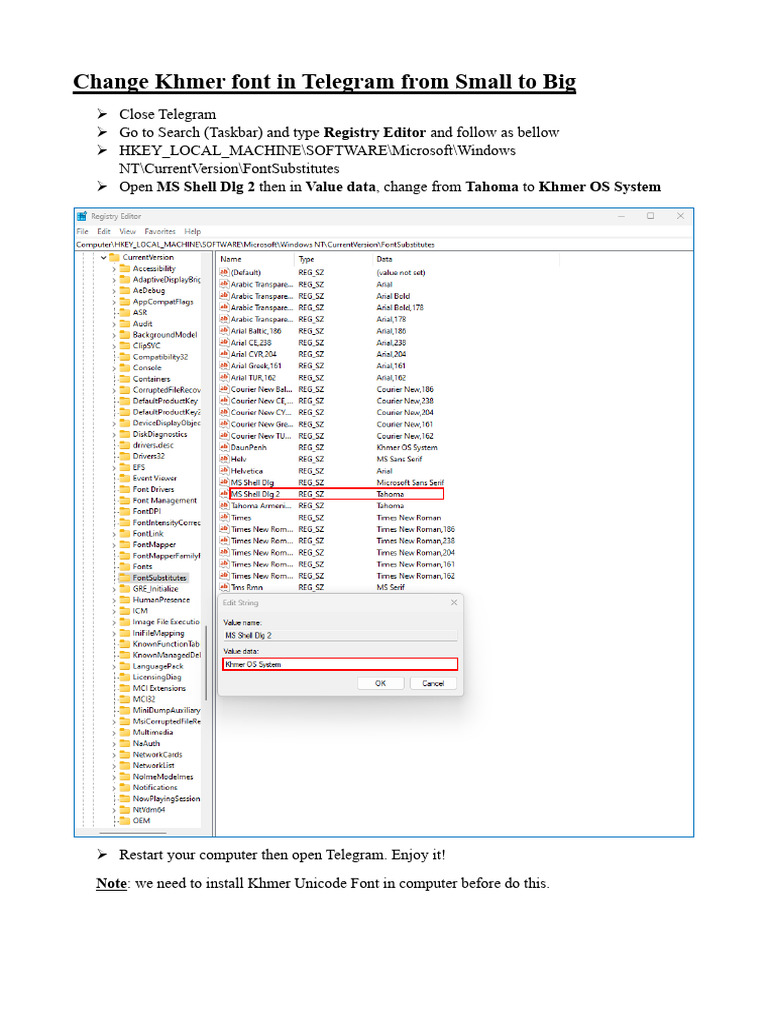Click the MCI32 folder icon

(x=125, y=699)
